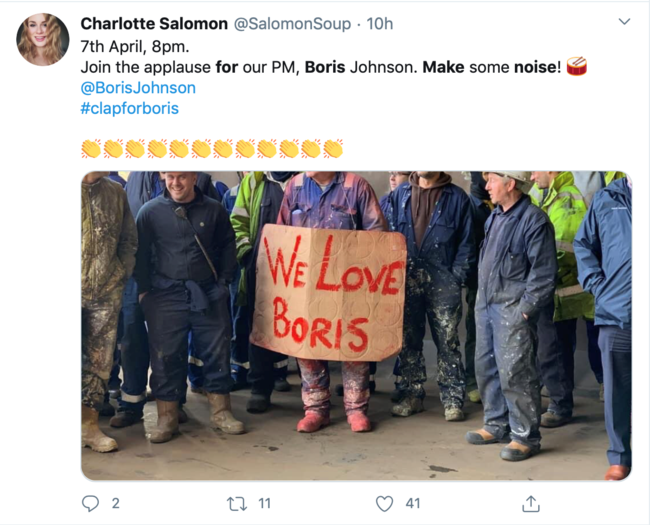Retweet this post using the arrows icon
Screen dimensions: 650x525
[x=237, y=504]
